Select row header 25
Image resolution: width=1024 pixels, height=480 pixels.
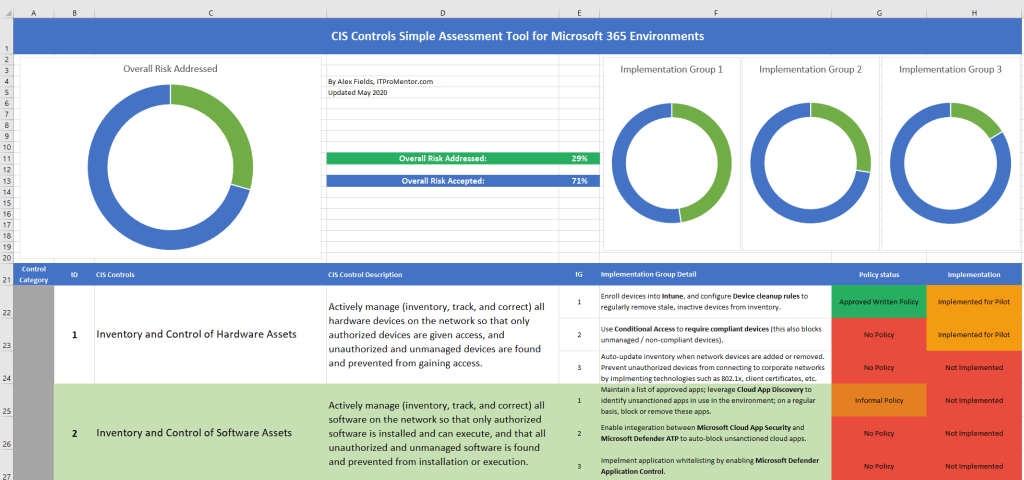coord(7,400)
